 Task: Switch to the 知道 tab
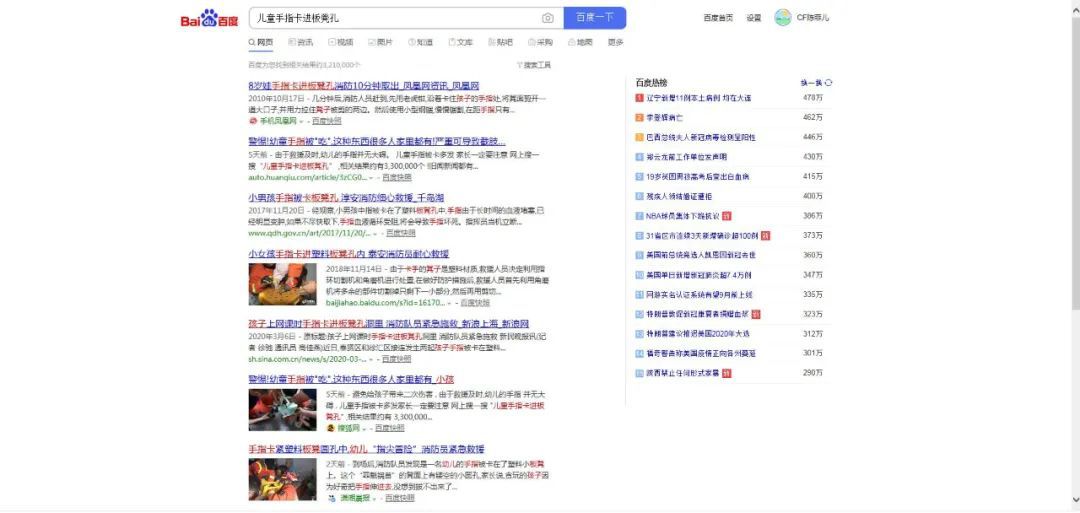421,43
